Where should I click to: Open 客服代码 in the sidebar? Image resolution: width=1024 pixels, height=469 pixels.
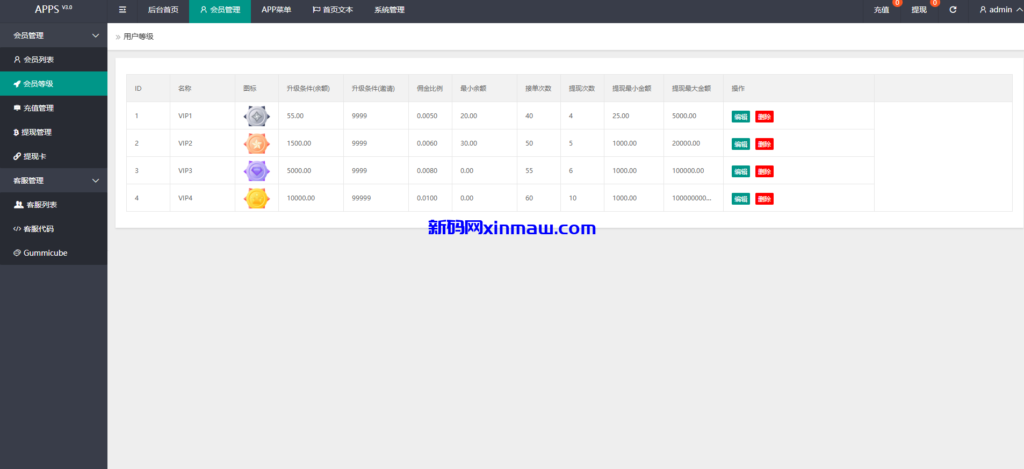tap(54, 229)
